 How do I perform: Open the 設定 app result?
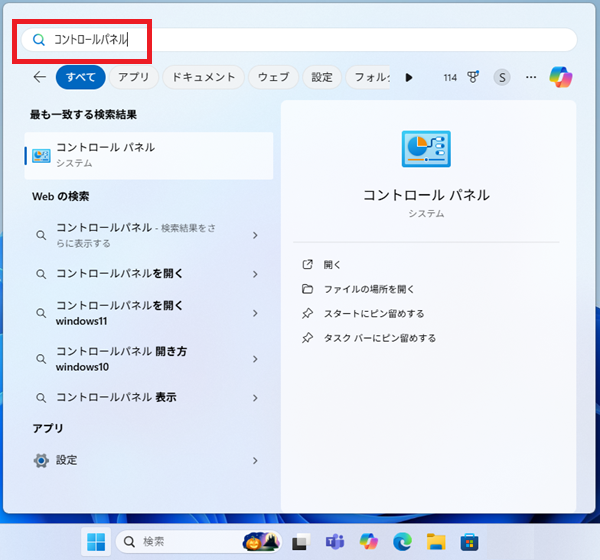(x=149, y=460)
